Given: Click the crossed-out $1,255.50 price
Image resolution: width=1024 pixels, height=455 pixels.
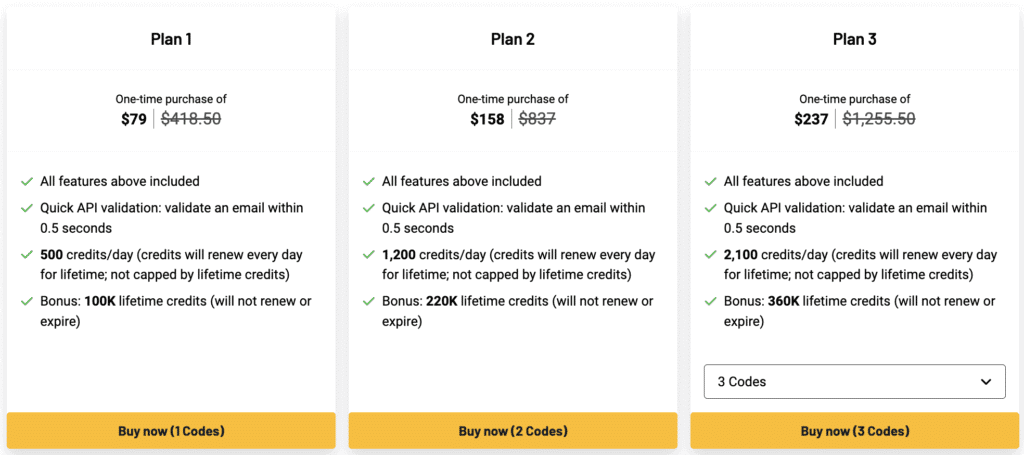Looking at the screenshot, I should (879, 119).
